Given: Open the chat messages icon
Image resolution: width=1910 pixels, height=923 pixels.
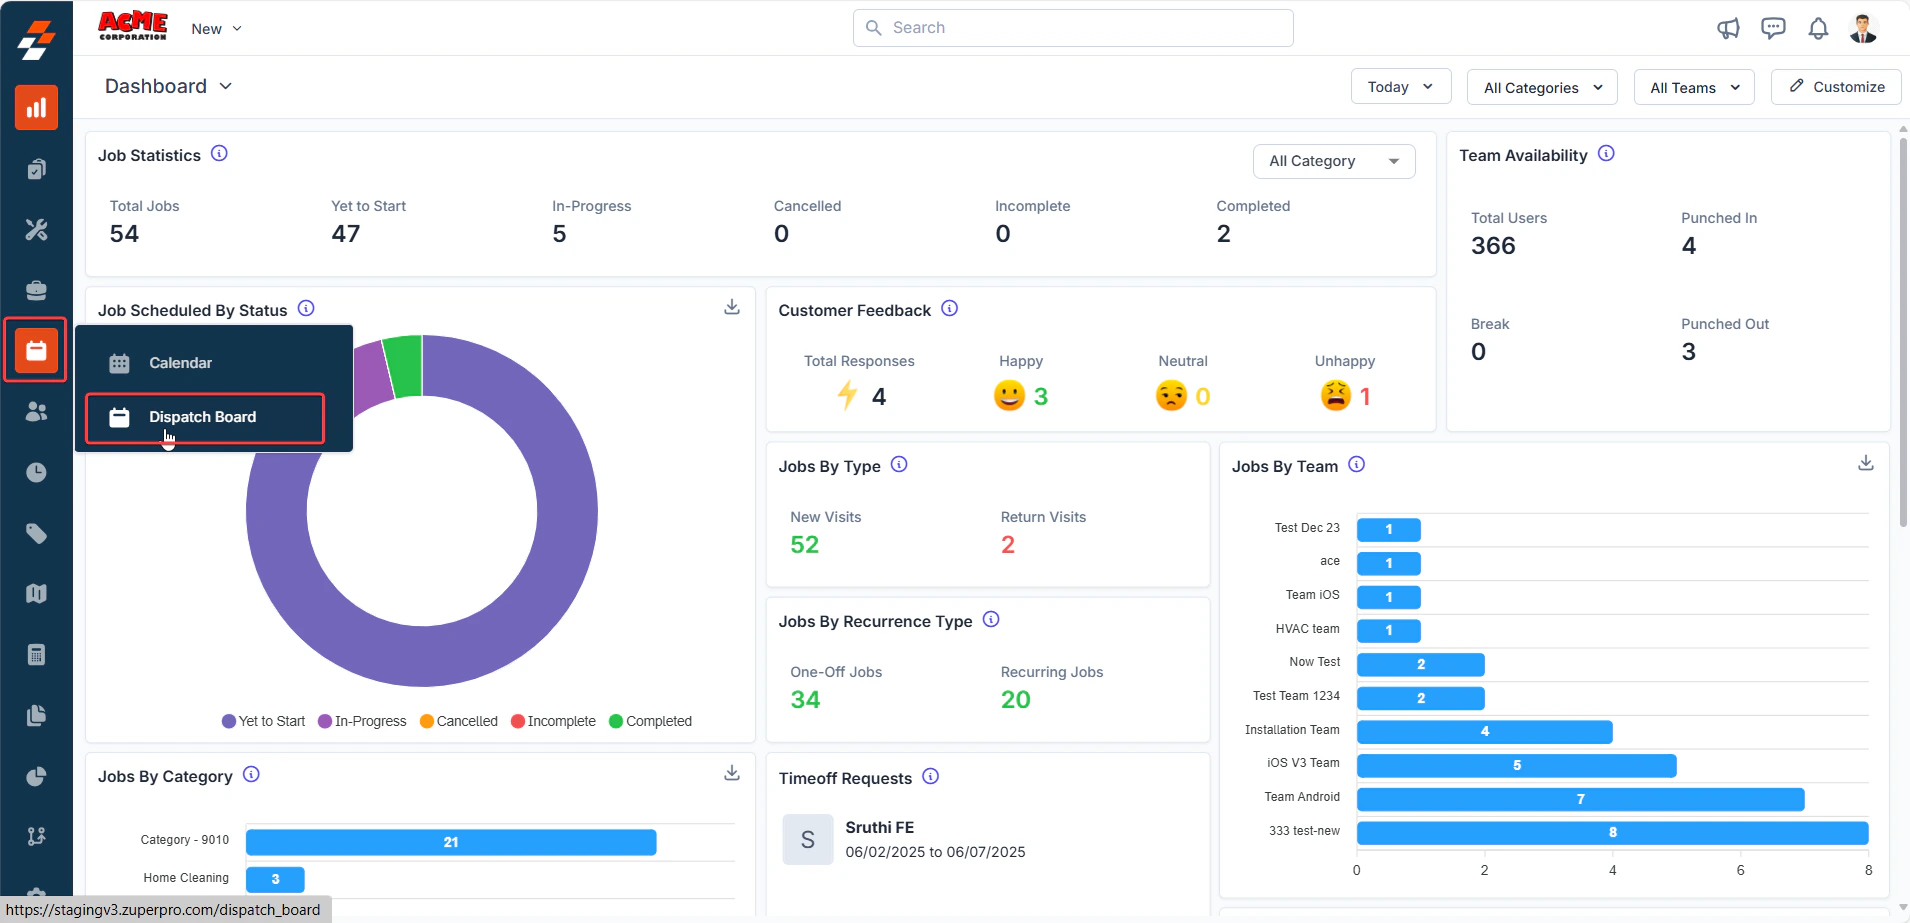Looking at the screenshot, I should [1773, 28].
